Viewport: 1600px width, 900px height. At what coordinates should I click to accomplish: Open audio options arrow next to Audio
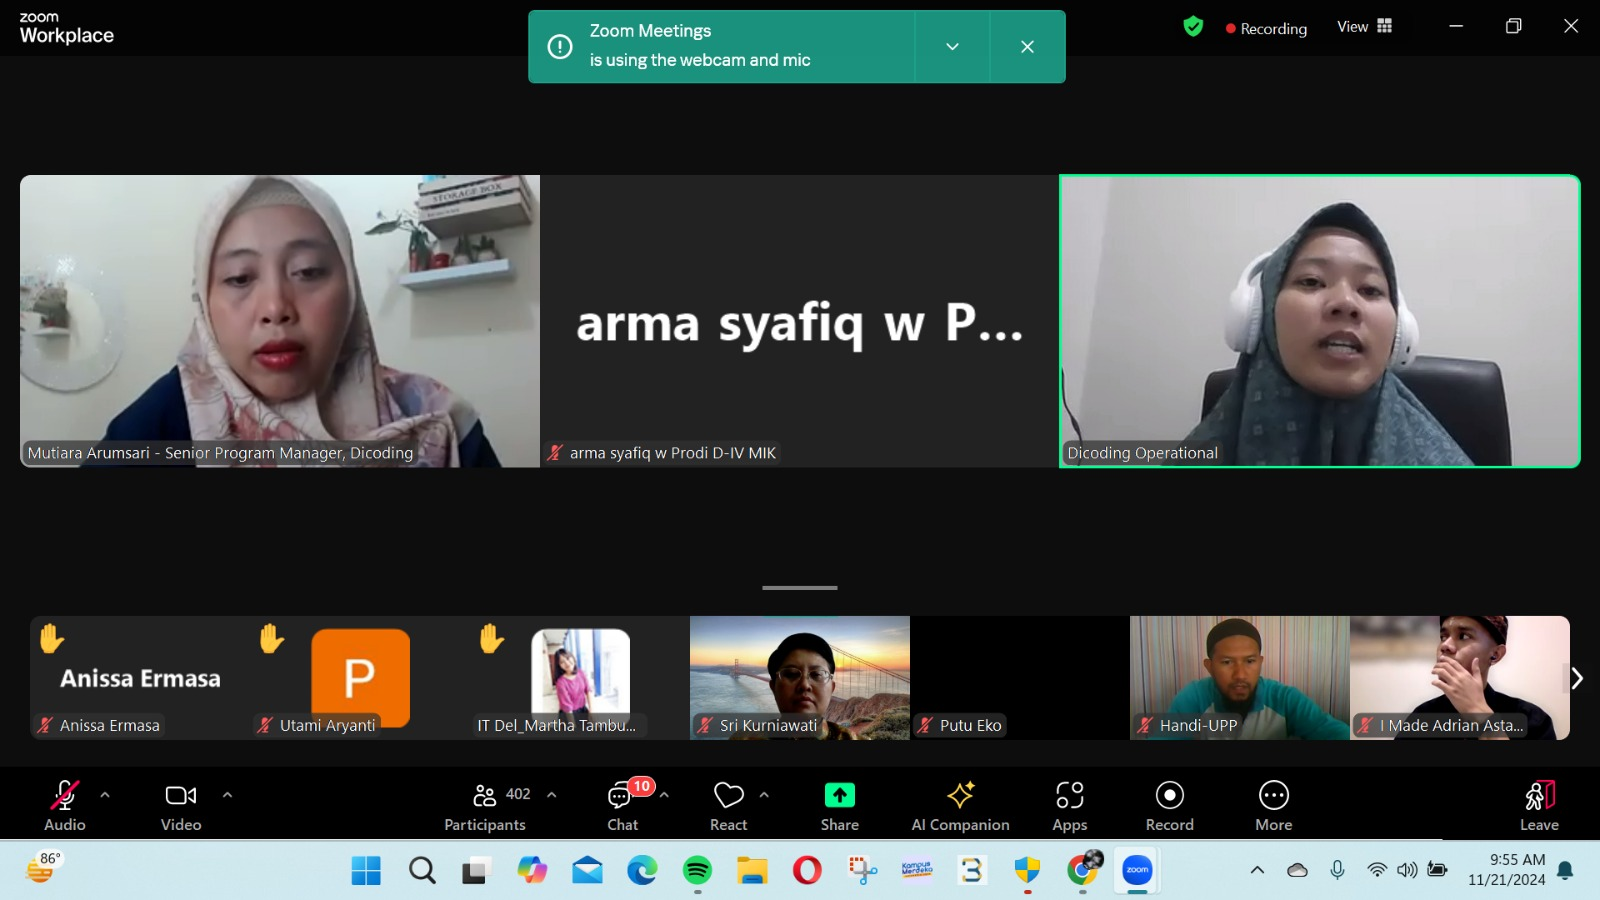click(105, 795)
